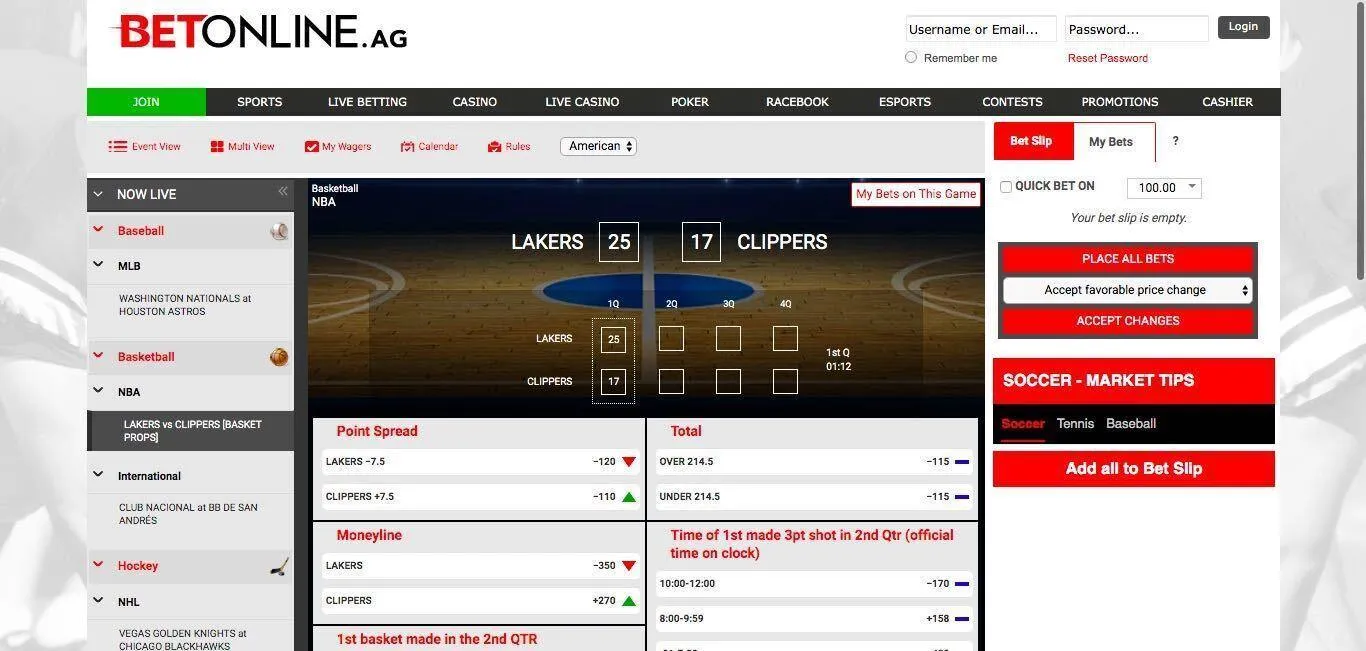Screen dimensions: 1366x651
Task: Open My Wagers checkmark icon
Action: click(312, 146)
